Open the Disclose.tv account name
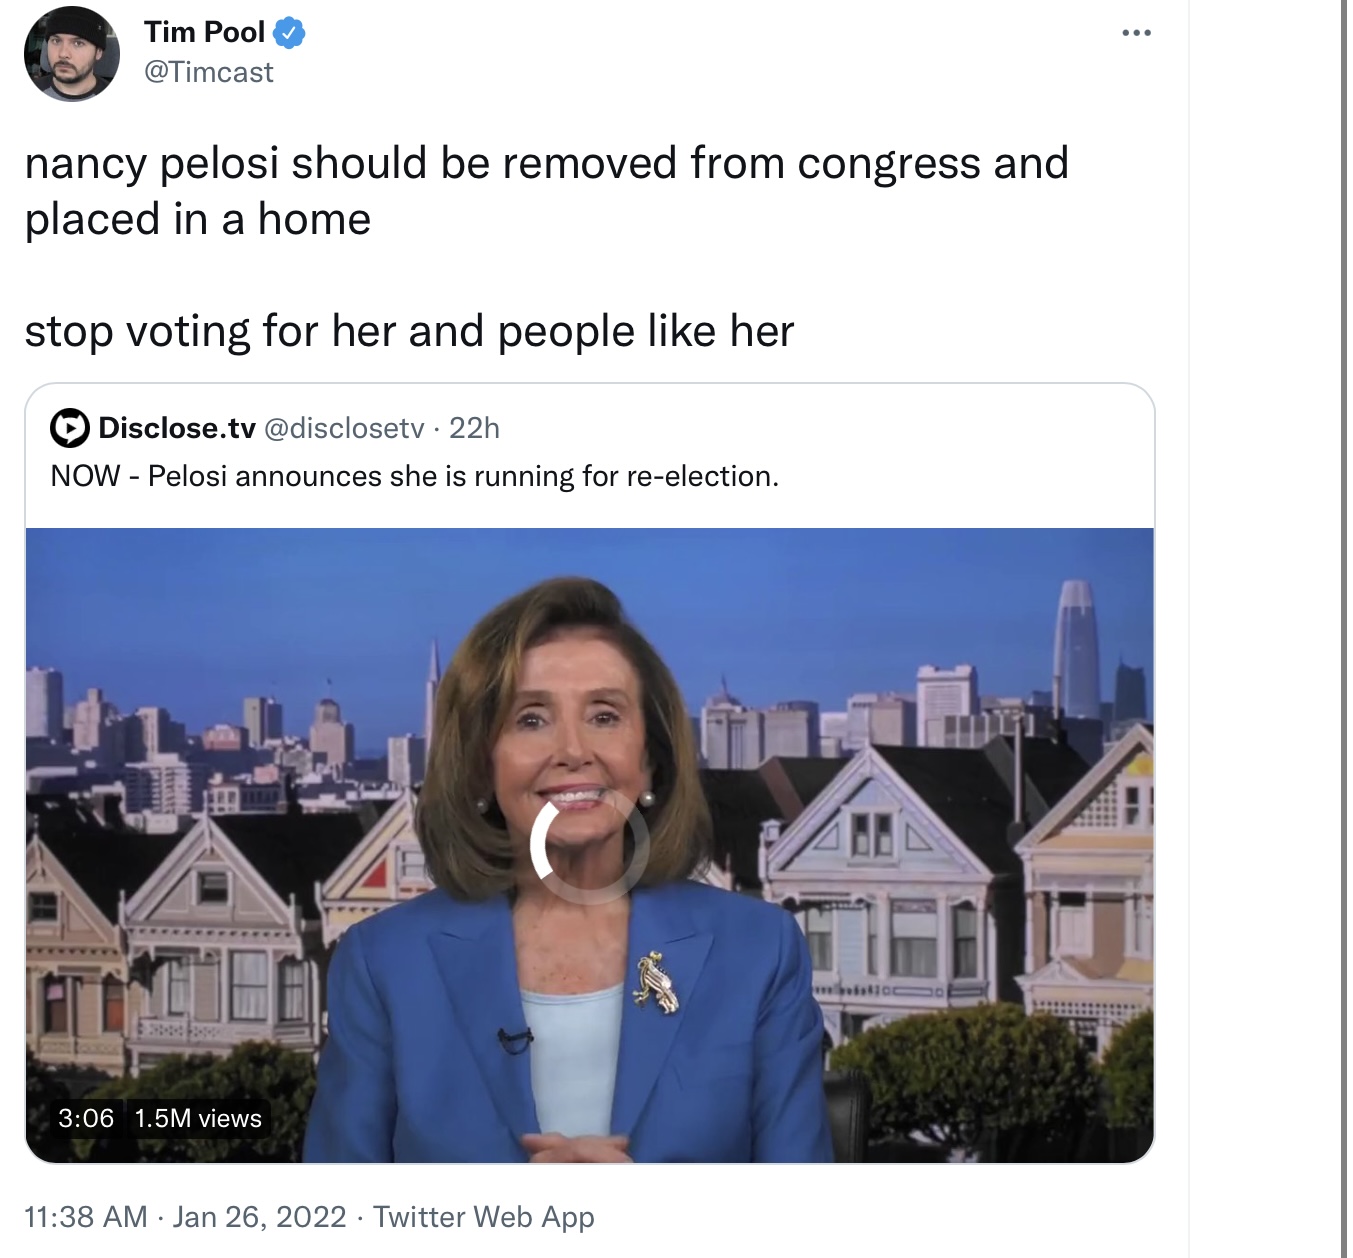The image size is (1353, 1258). tap(177, 428)
